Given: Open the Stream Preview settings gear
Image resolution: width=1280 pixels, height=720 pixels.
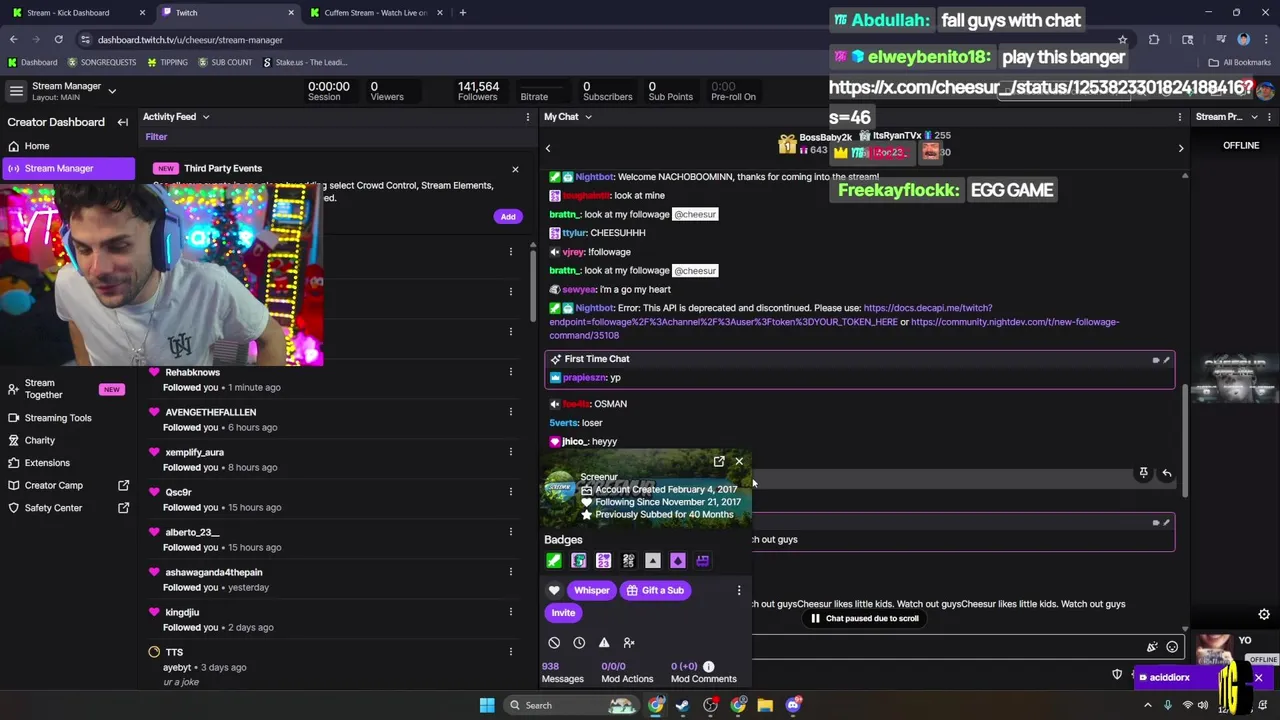Looking at the screenshot, I should [1264, 614].
